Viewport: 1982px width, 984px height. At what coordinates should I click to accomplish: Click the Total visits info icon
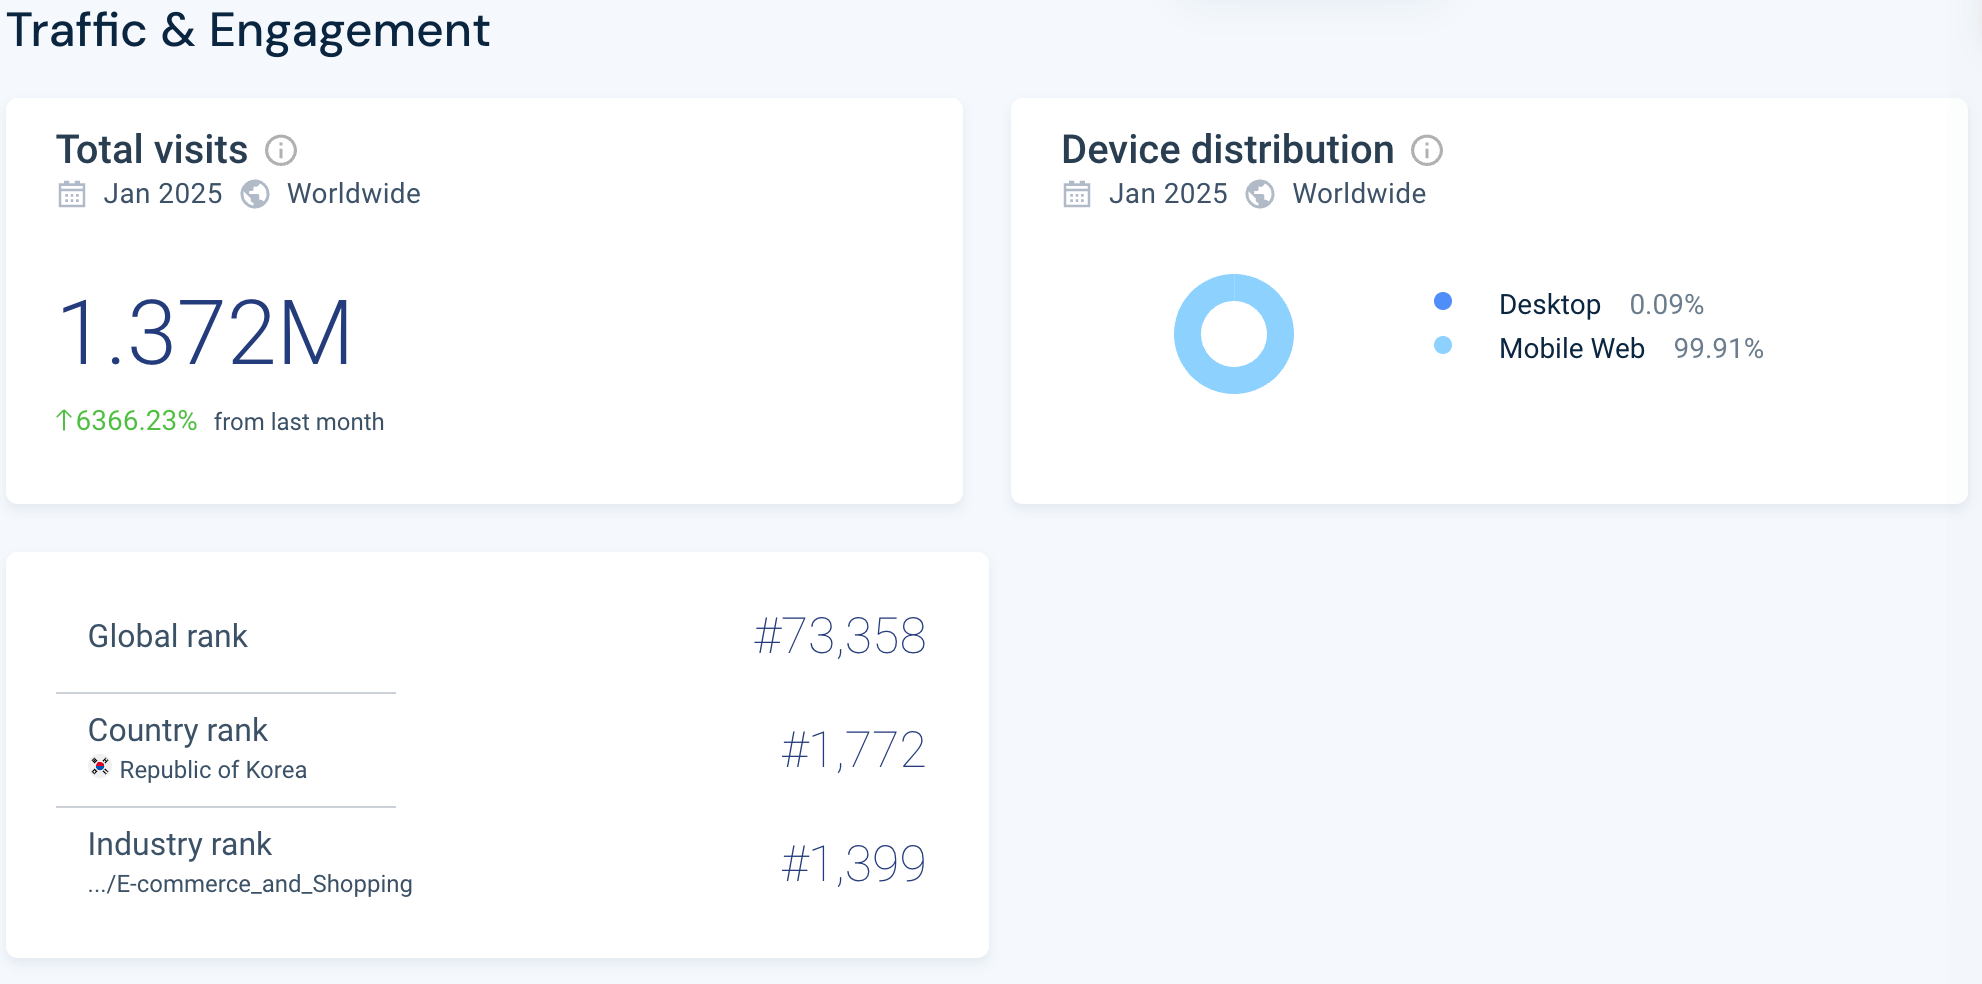click(282, 150)
